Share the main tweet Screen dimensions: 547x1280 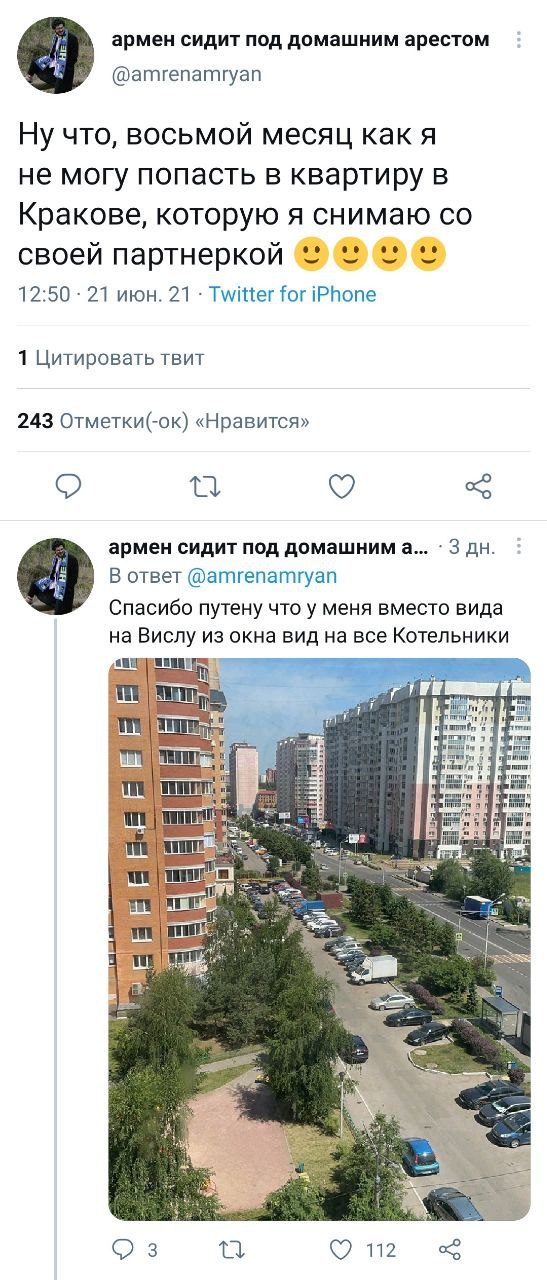[x=479, y=487]
